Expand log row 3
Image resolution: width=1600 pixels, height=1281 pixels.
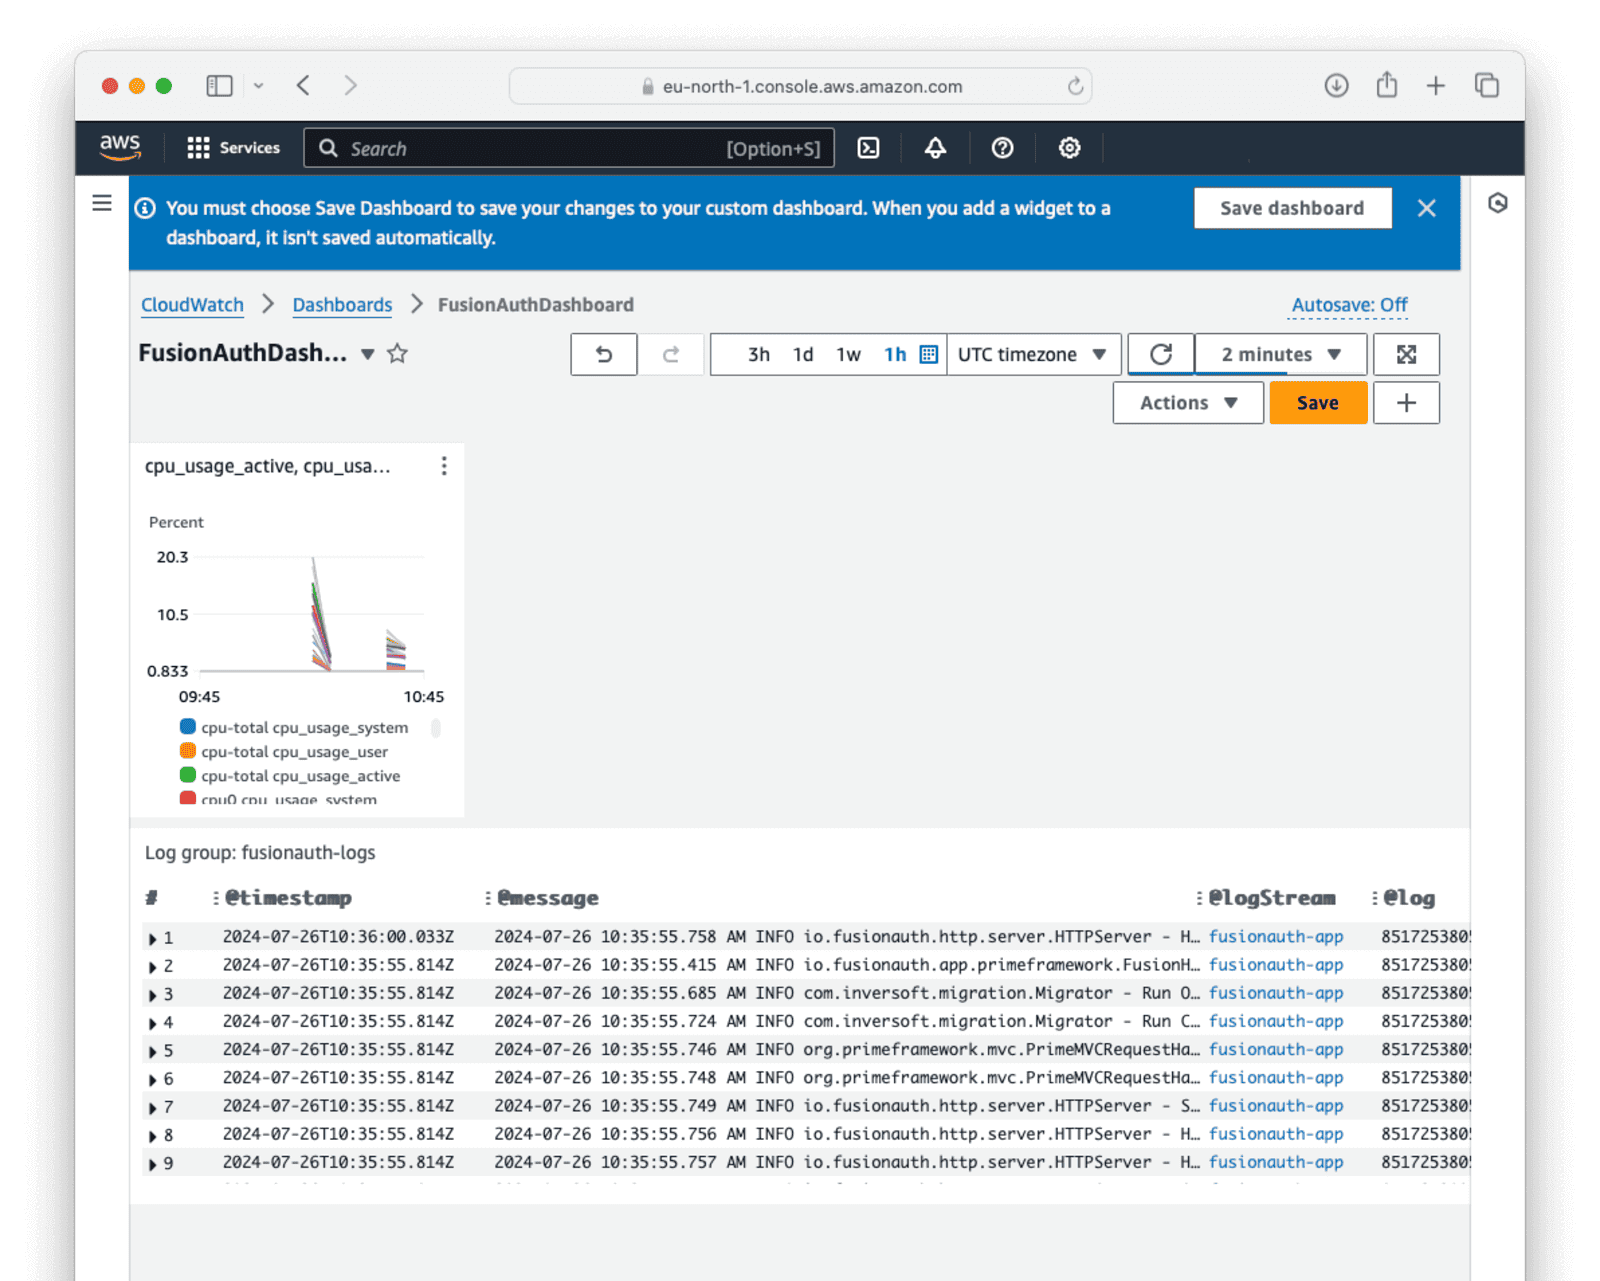point(152,995)
